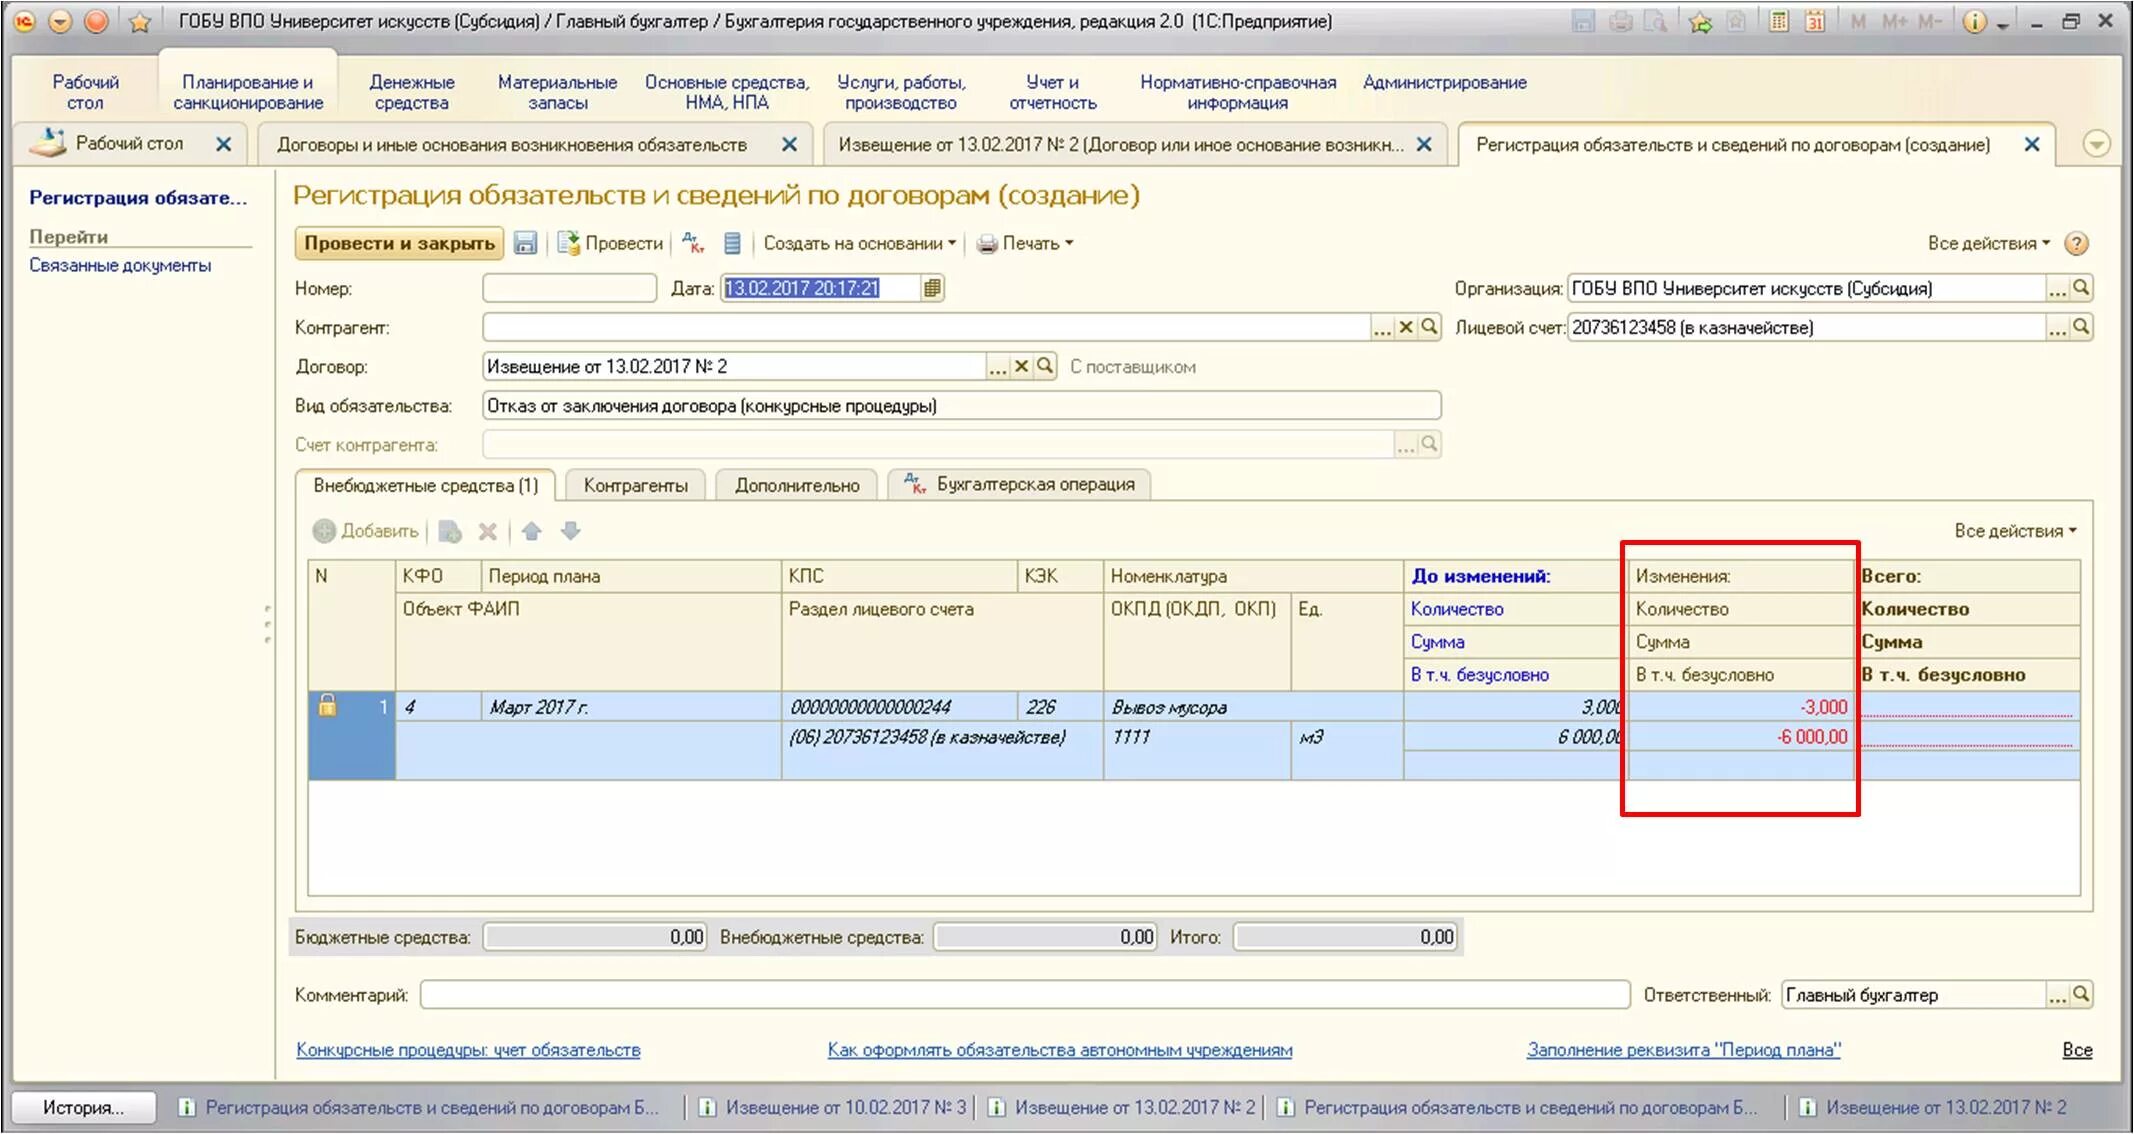Click the Все link at bottom right

point(2077,1050)
